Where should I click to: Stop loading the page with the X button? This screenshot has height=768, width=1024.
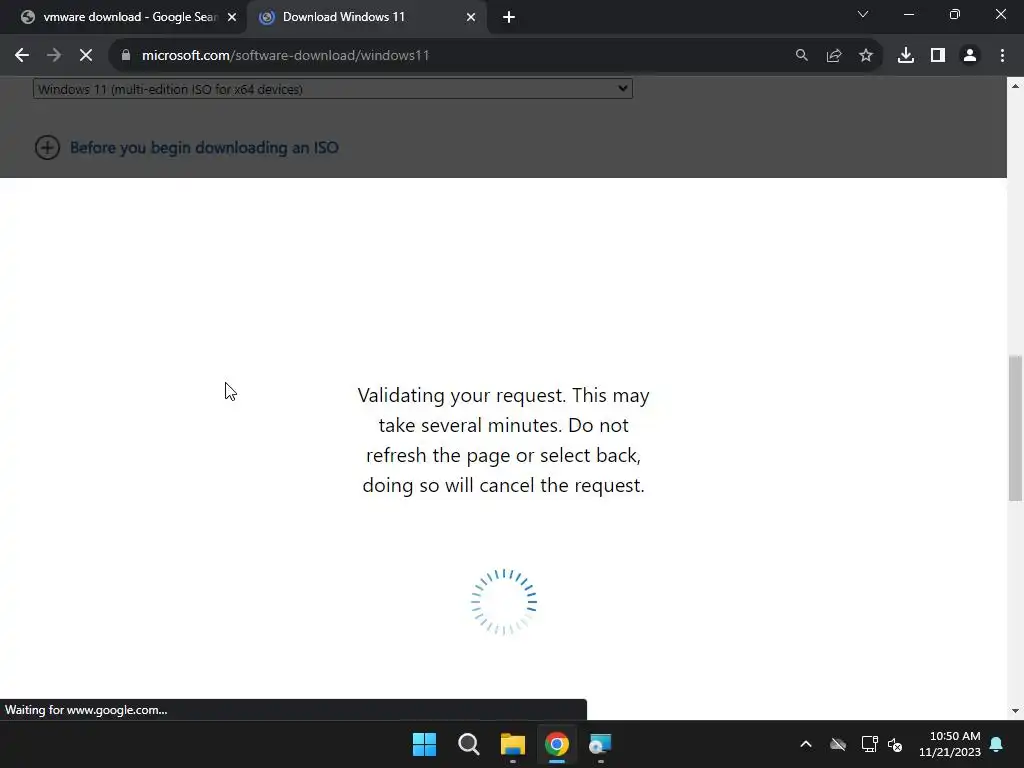[x=86, y=56]
